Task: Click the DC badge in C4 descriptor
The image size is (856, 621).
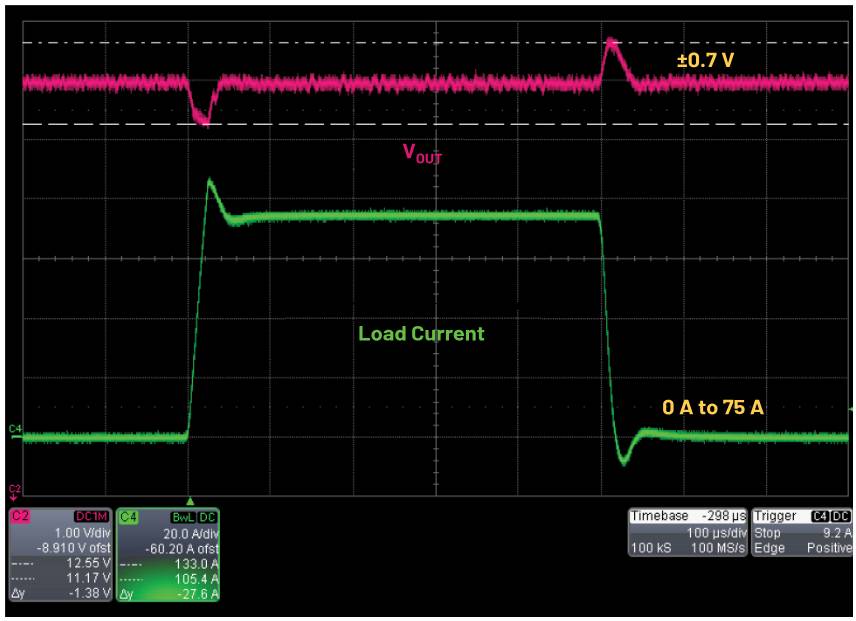Action: point(207,517)
